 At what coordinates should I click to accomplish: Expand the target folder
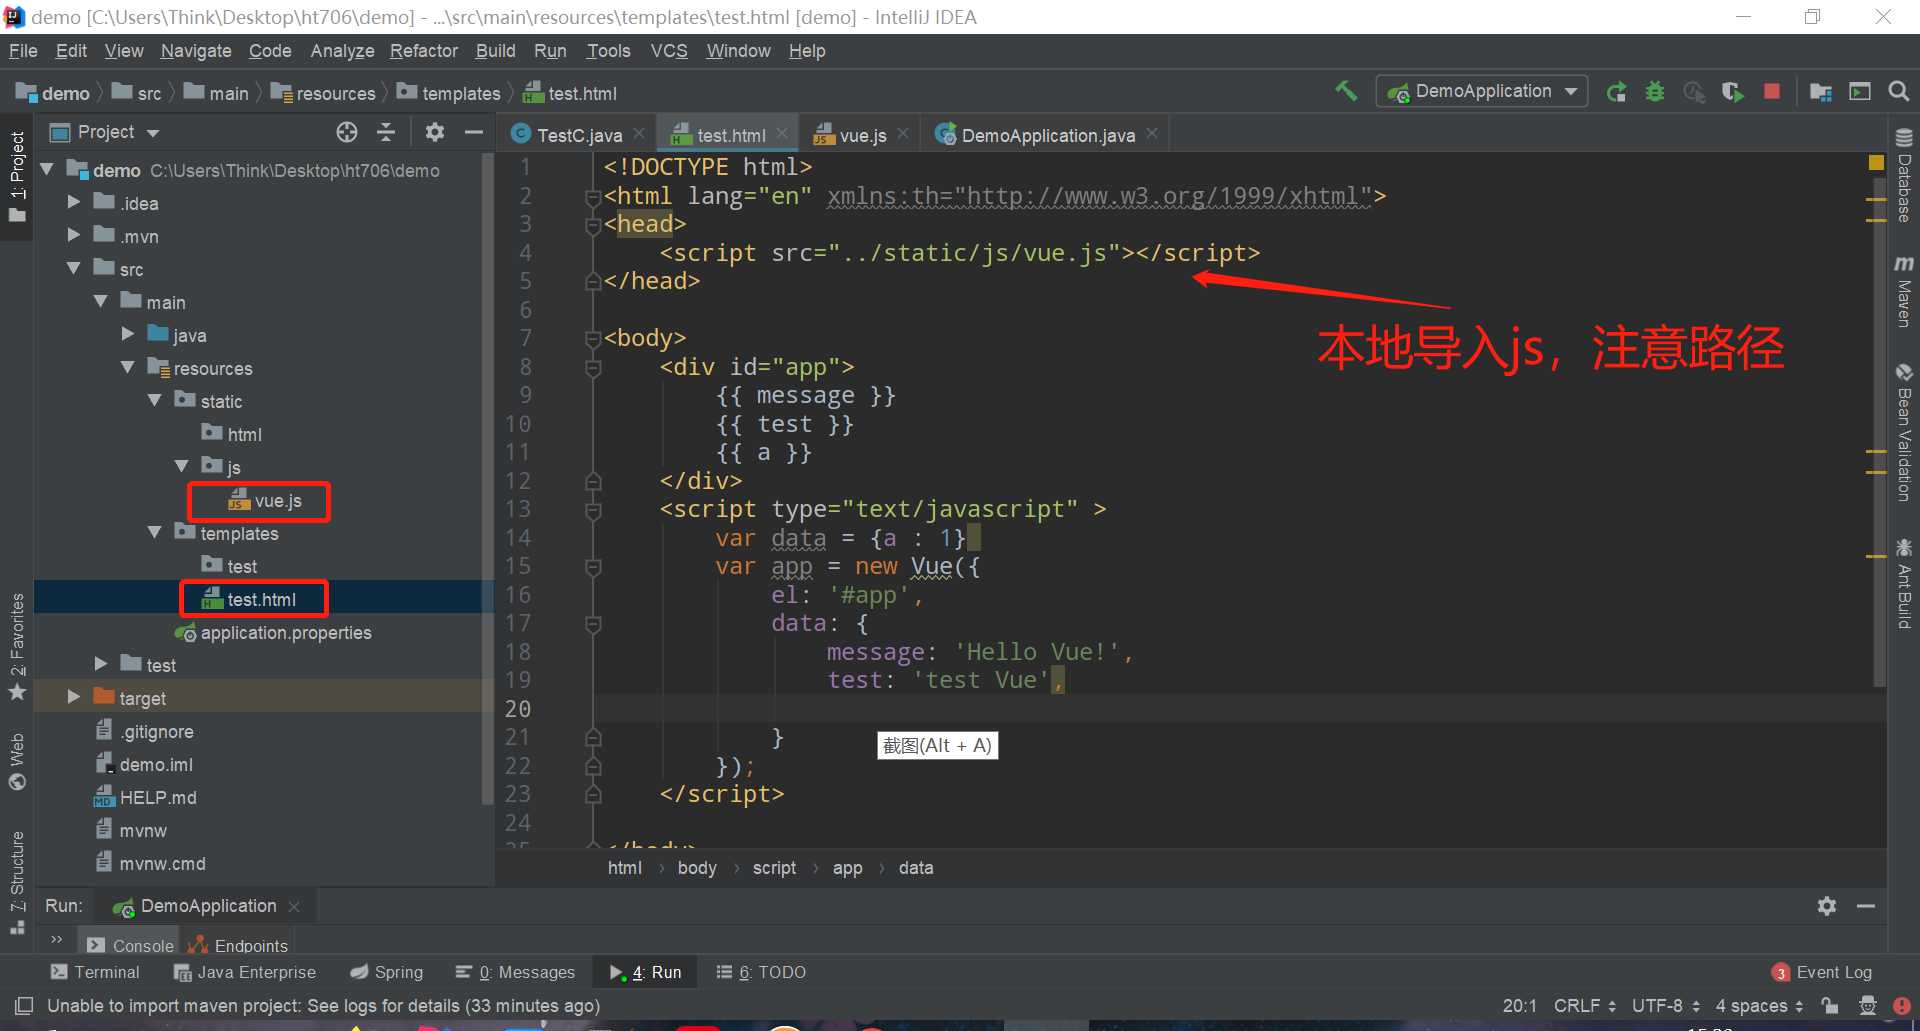click(73, 697)
